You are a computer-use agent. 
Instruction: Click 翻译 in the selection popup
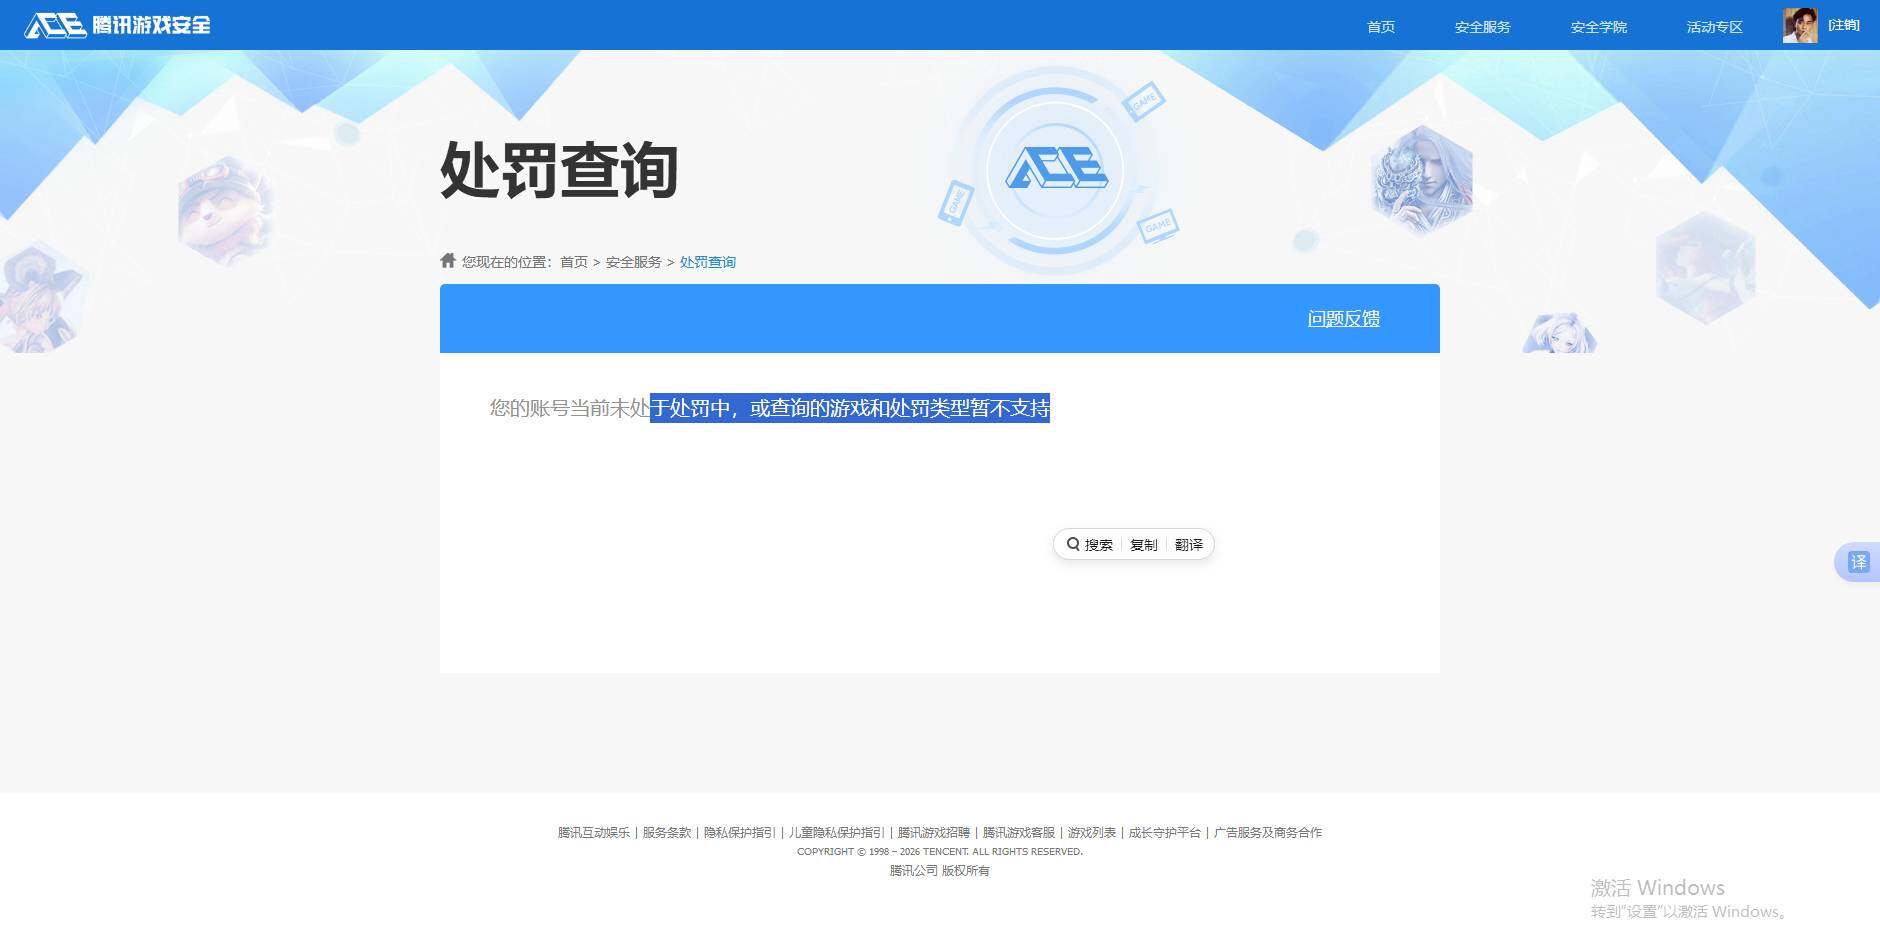coord(1188,544)
